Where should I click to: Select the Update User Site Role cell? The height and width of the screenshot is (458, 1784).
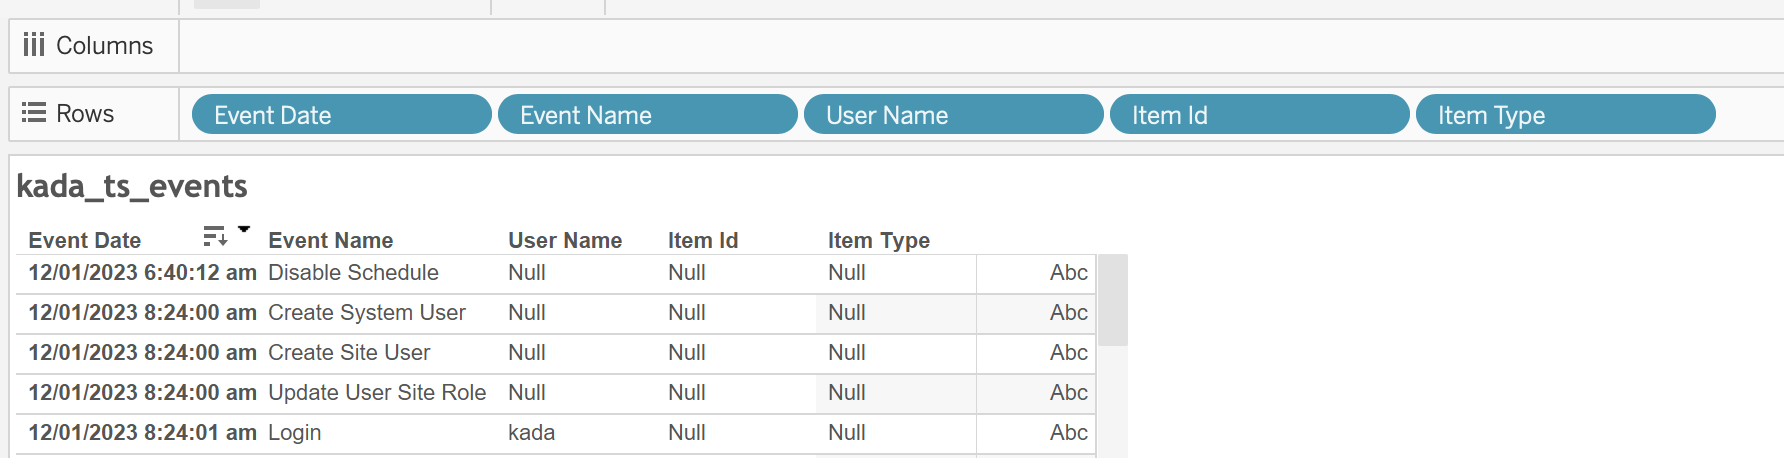[376, 393]
